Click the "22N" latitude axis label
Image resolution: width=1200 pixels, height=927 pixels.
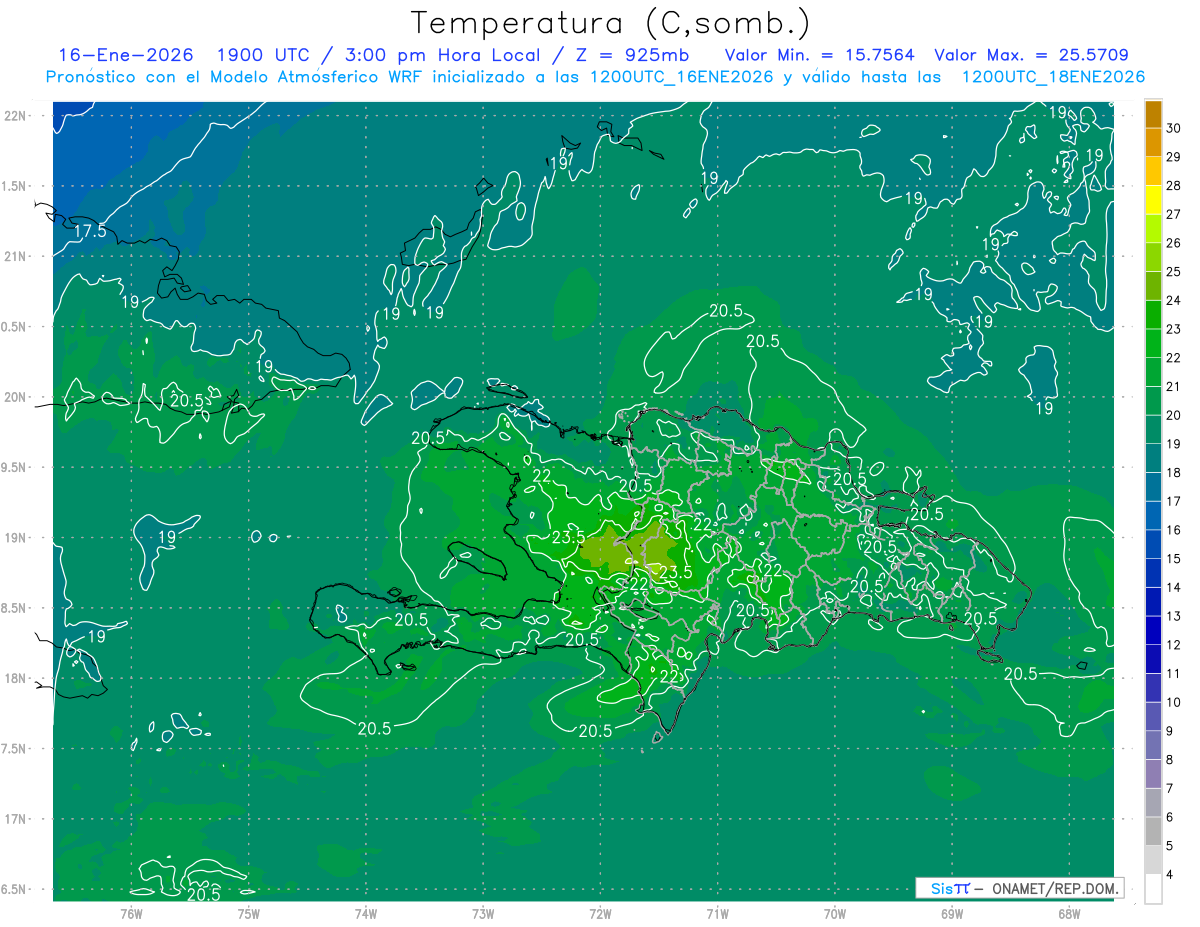[17, 116]
